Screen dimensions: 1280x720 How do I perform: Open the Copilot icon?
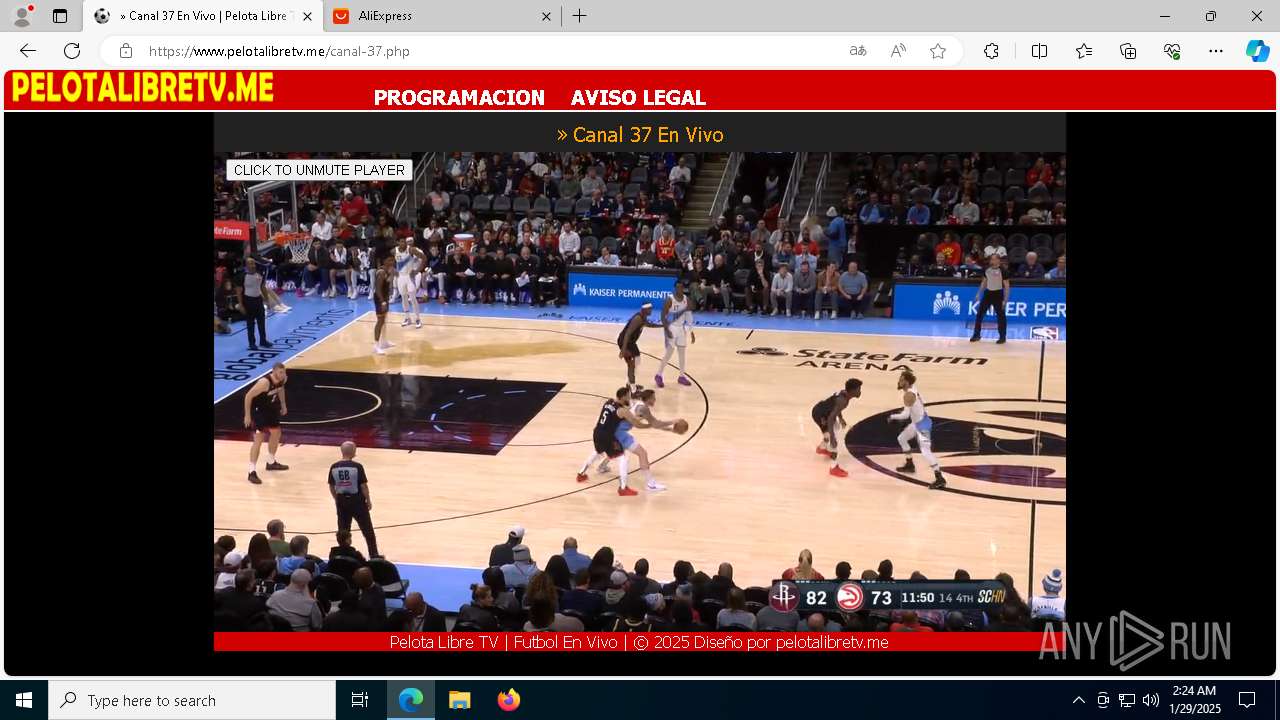[x=1257, y=51]
